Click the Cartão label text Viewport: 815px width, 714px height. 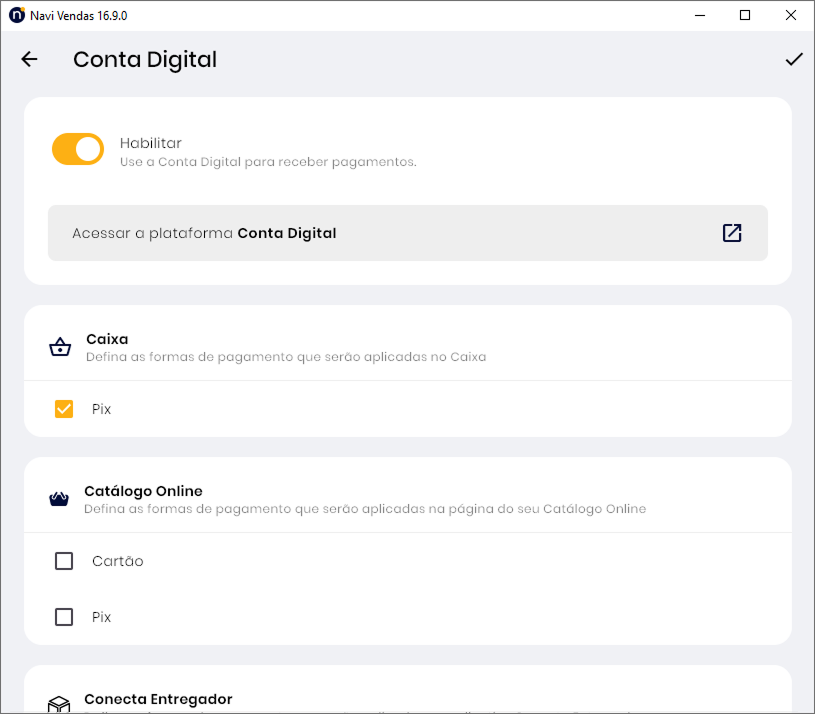pos(118,561)
